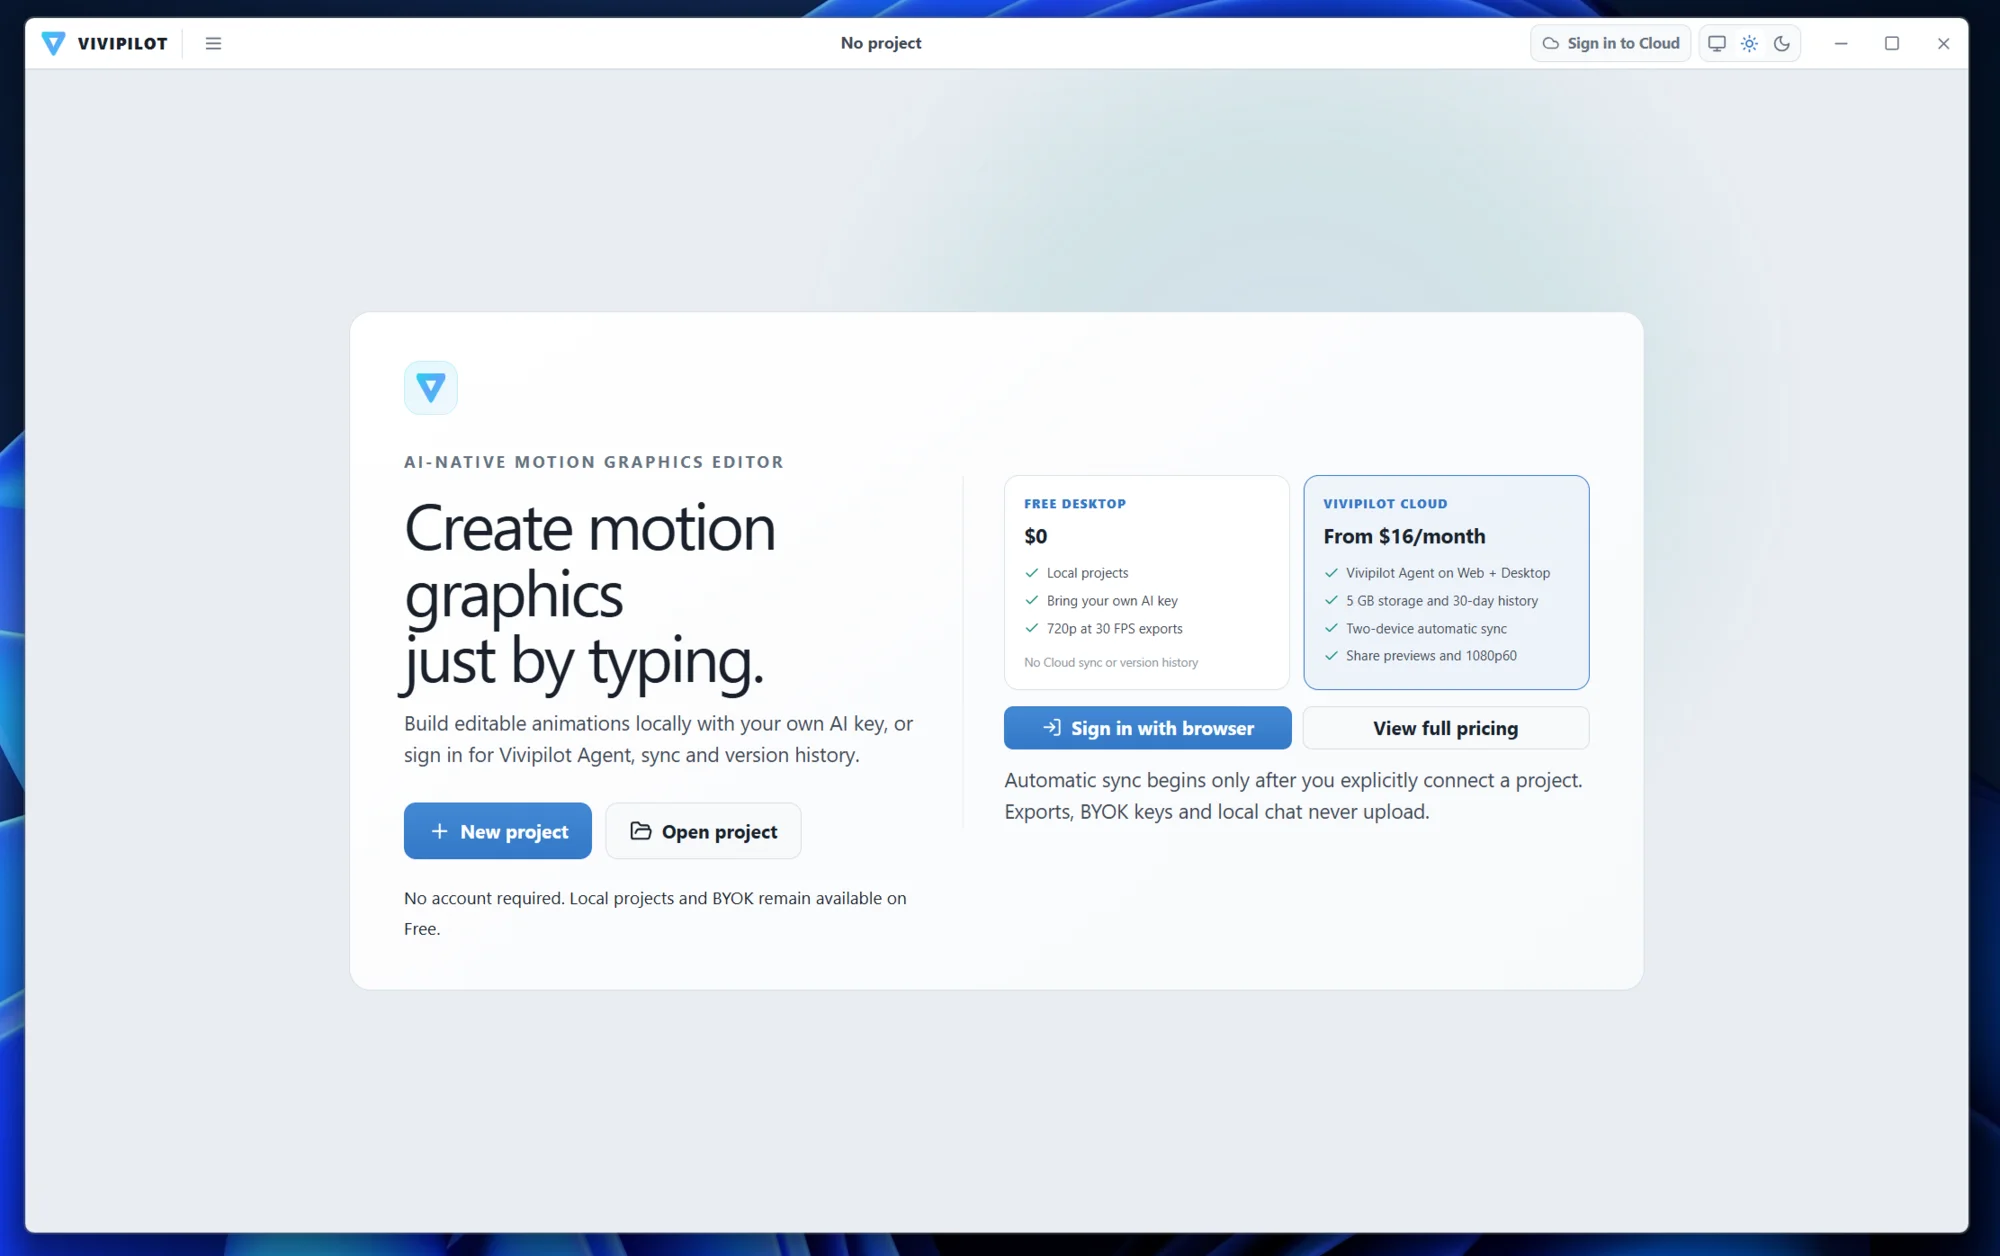Click the 'Automatic sync begins only' notice text
The image size is (2000, 1256).
tap(1293, 796)
